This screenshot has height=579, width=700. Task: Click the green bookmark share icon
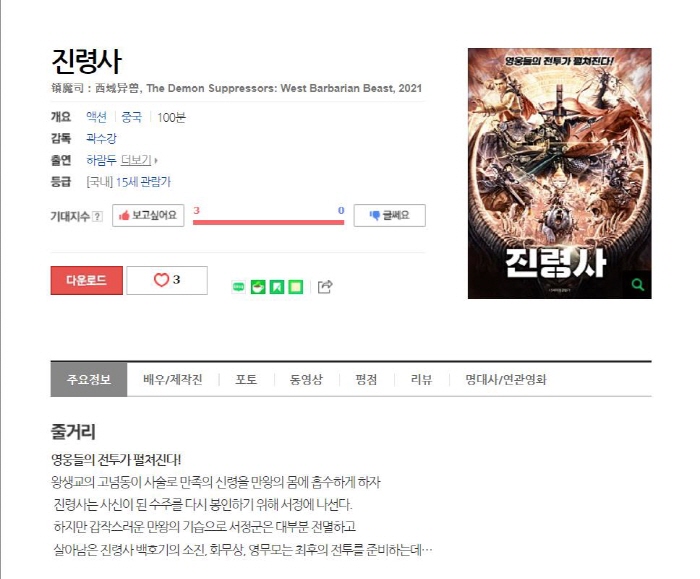point(277,287)
